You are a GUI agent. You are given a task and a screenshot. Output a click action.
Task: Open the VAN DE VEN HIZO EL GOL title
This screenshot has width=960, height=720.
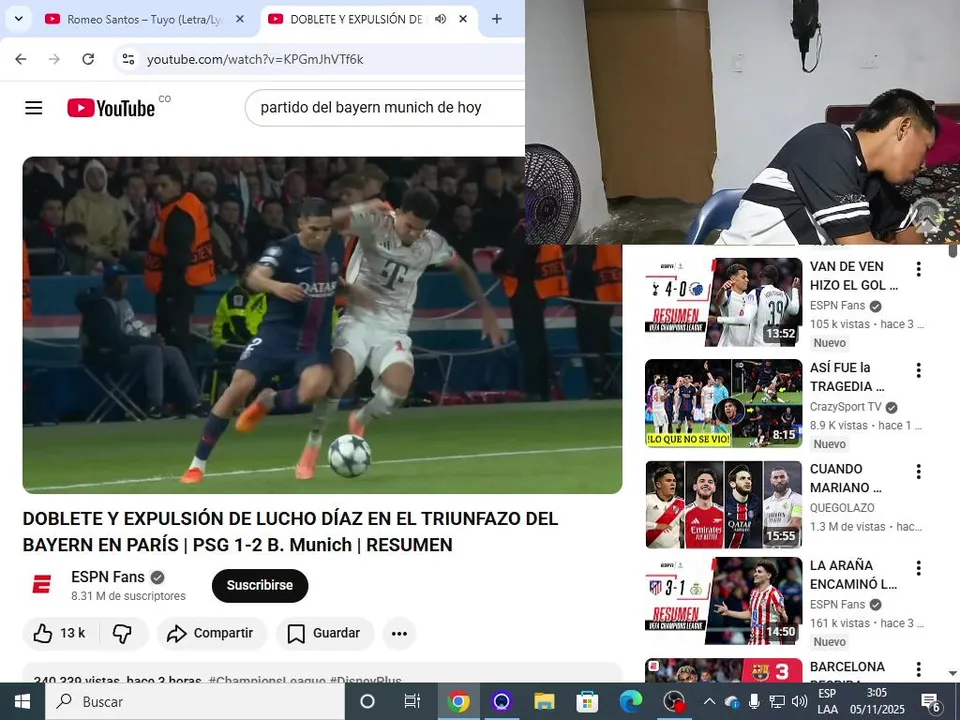point(853,276)
